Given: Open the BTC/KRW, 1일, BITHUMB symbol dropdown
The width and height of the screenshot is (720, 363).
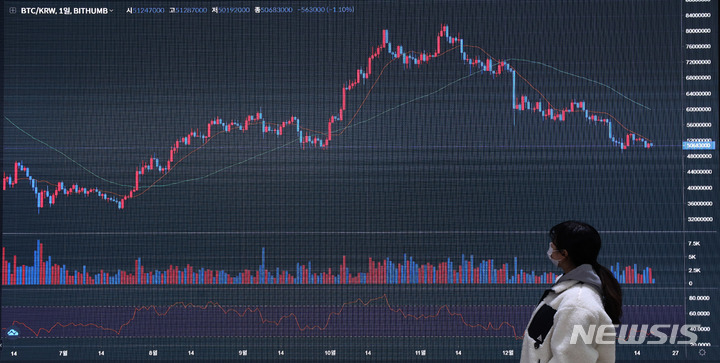Looking at the screenshot, I should tap(64, 10).
